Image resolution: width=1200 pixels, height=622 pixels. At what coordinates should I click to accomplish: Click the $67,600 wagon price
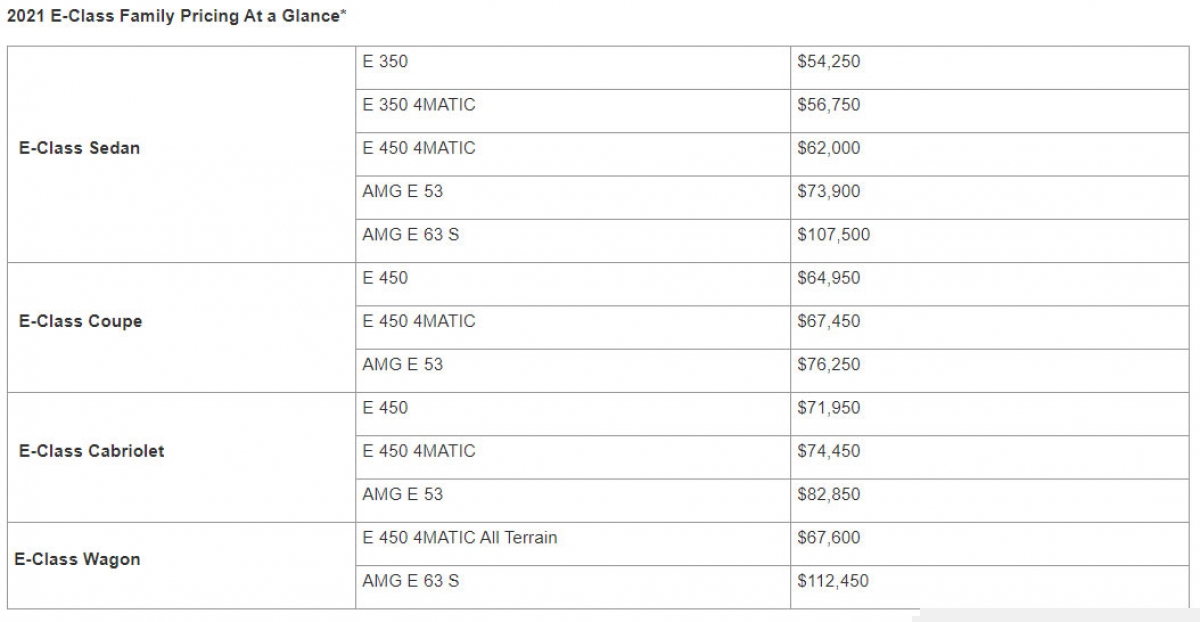pyautogui.click(x=828, y=538)
